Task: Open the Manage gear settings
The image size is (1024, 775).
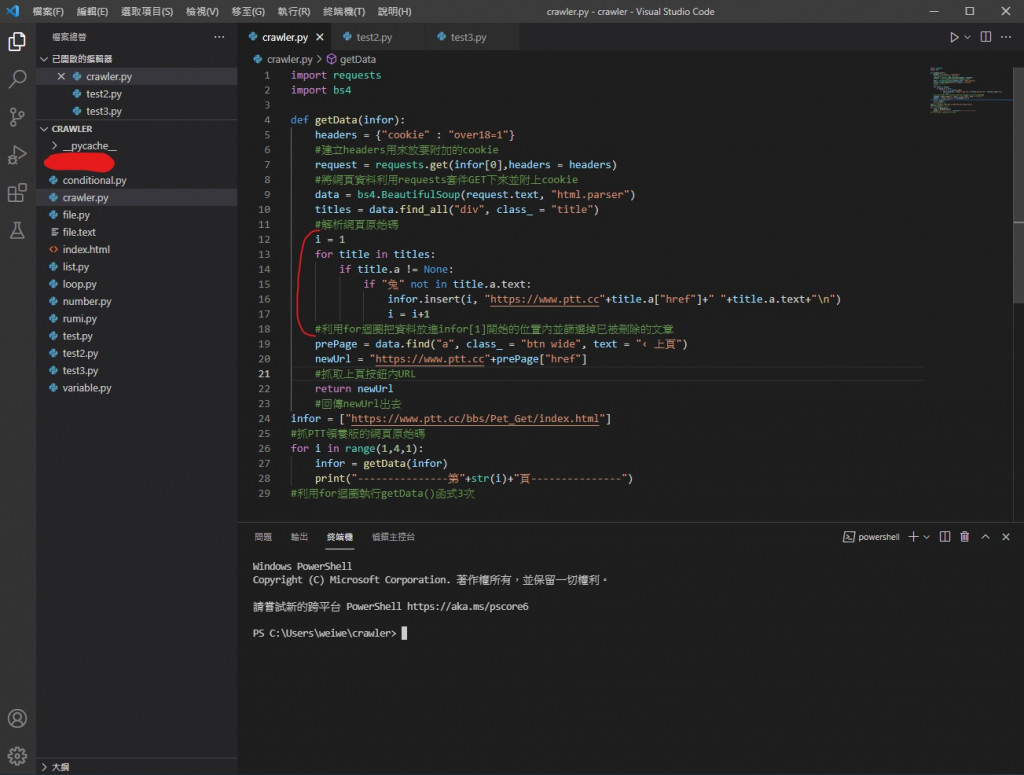Action: point(17,755)
